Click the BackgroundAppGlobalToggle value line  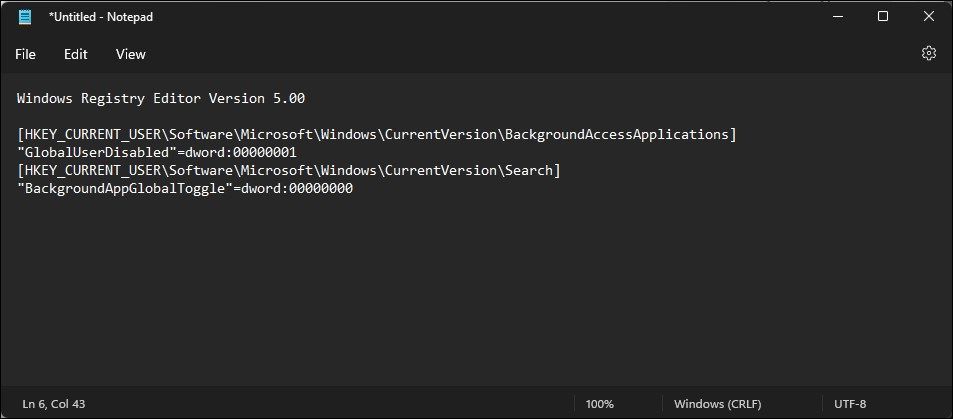point(185,188)
